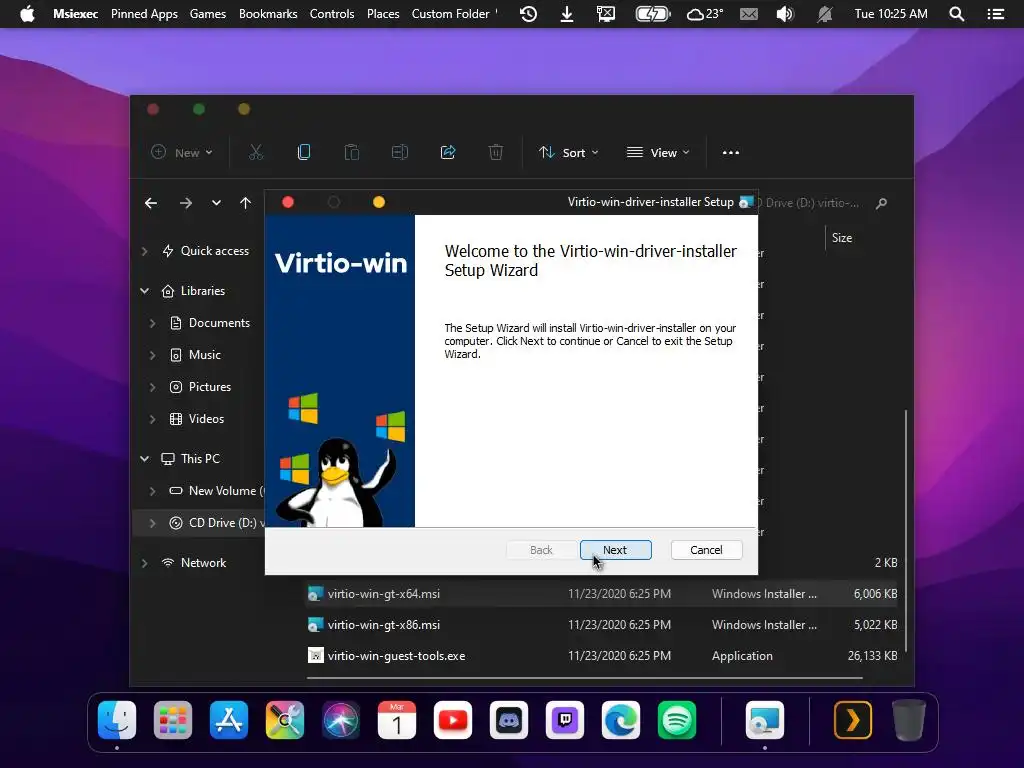This screenshot has width=1024, height=768.
Task: Expand the Pictures library node
Action: tap(152, 387)
